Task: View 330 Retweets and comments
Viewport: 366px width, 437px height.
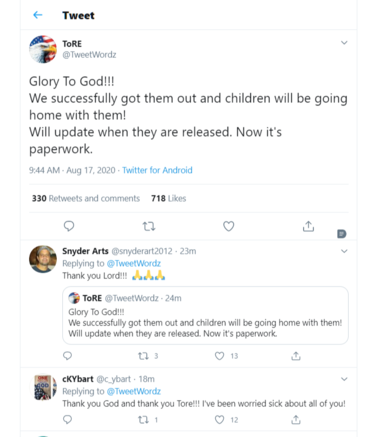Action: tap(86, 198)
